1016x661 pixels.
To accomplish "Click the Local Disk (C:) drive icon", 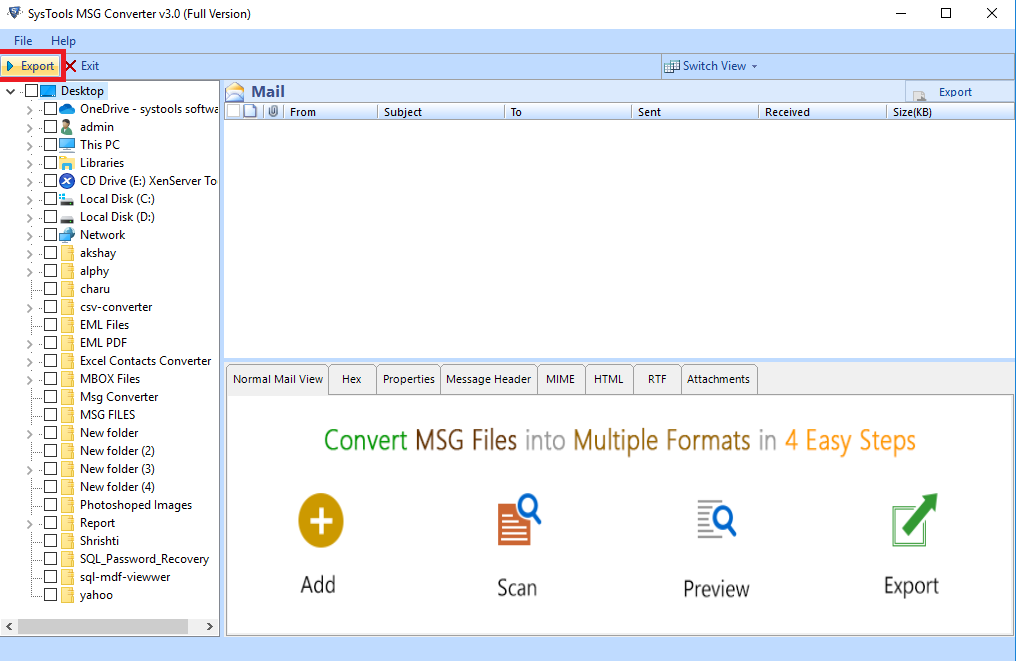I will (x=67, y=199).
